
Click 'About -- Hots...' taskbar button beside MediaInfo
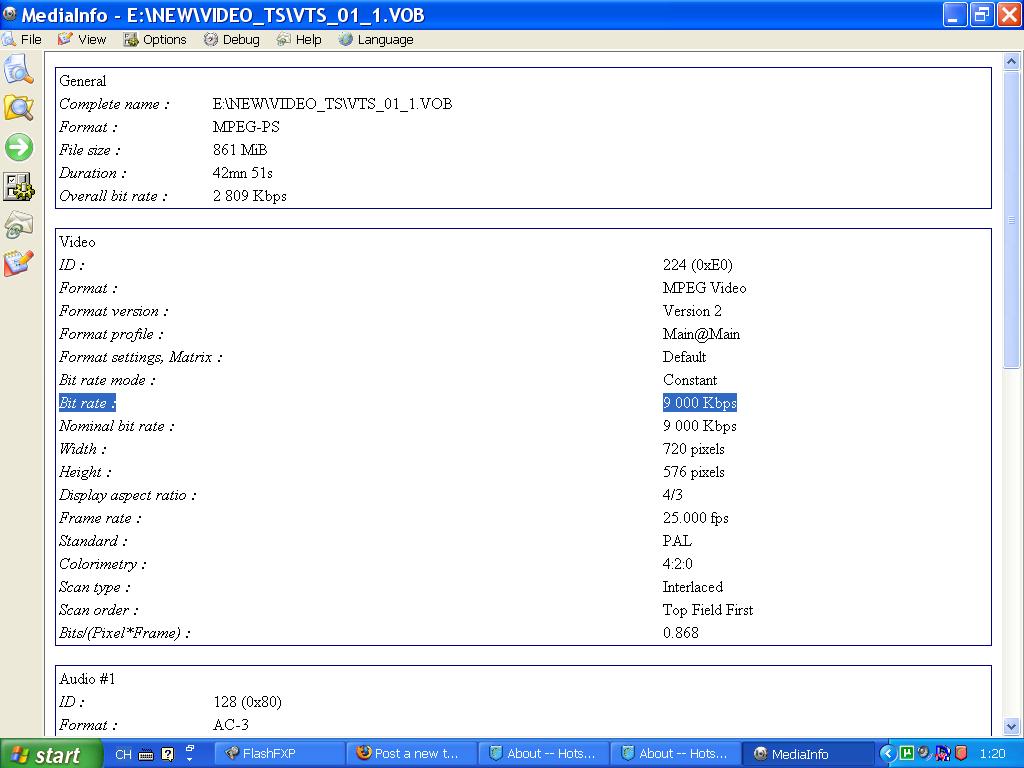(675, 754)
